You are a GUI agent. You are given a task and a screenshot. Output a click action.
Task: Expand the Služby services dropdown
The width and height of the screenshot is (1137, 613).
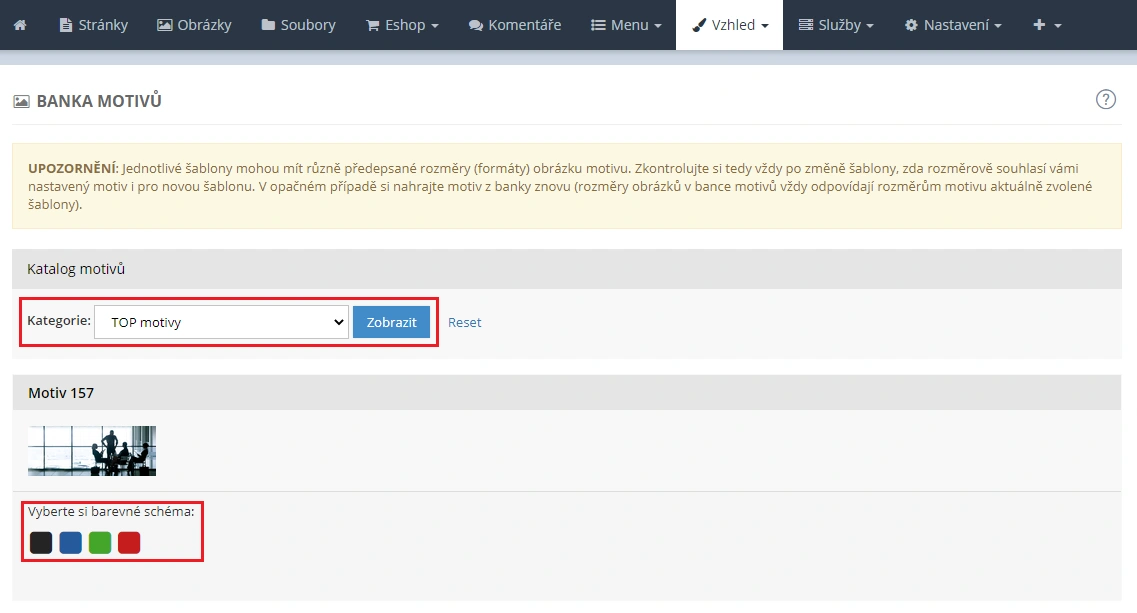(836, 24)
